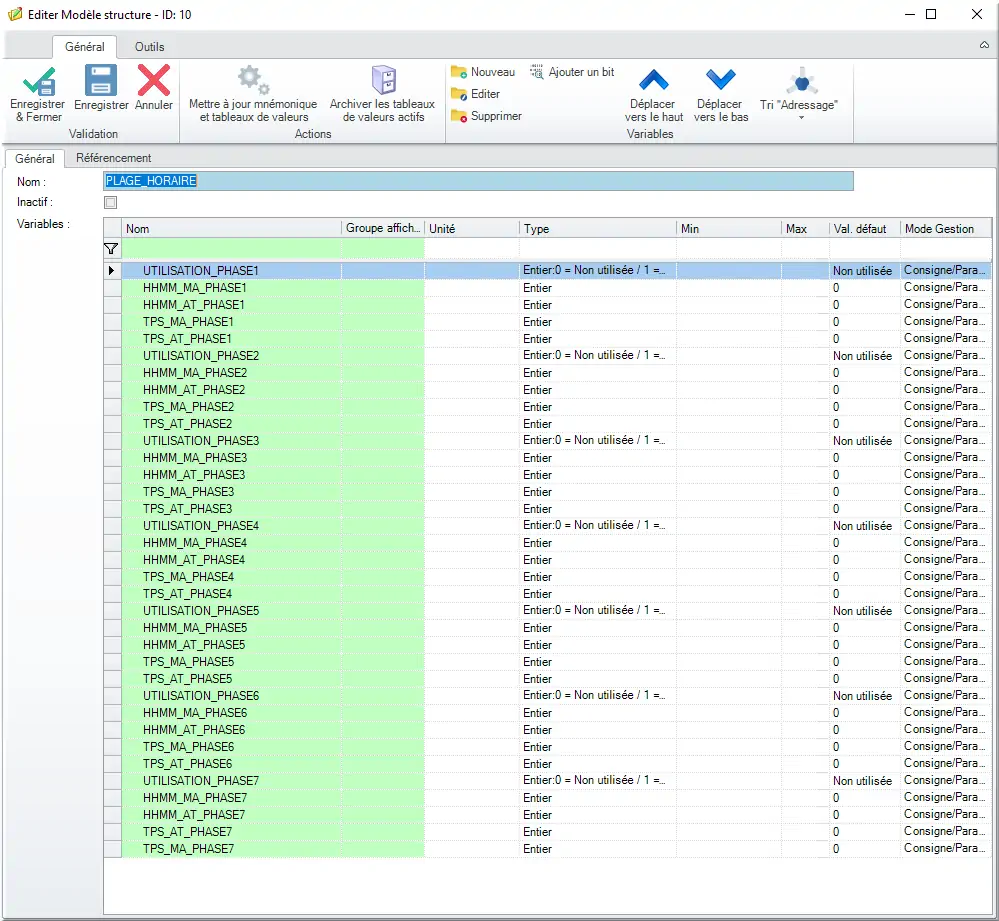Select the UTILISATION_PHASE4 variable
The width and height of the screenshot is (999, 921).
pyautogui.click(x=201, y=525)
